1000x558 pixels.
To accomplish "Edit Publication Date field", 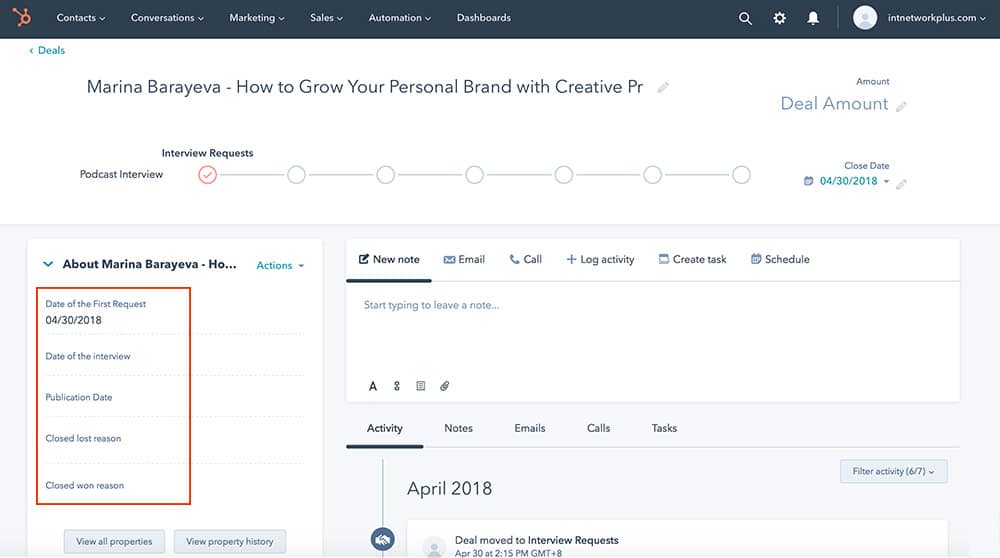I will tap(174, 397).
